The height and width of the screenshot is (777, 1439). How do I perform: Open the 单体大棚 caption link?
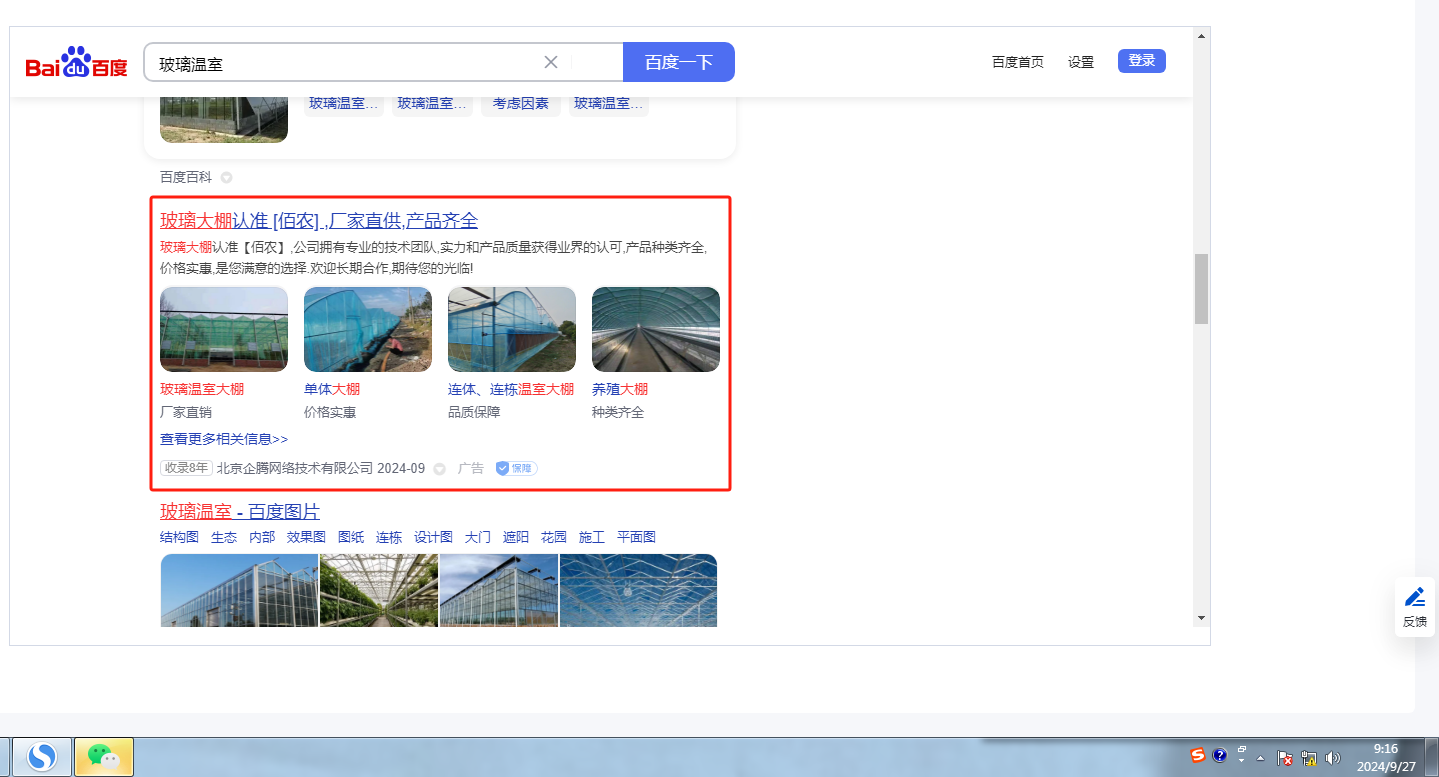(x=332, y=389)
